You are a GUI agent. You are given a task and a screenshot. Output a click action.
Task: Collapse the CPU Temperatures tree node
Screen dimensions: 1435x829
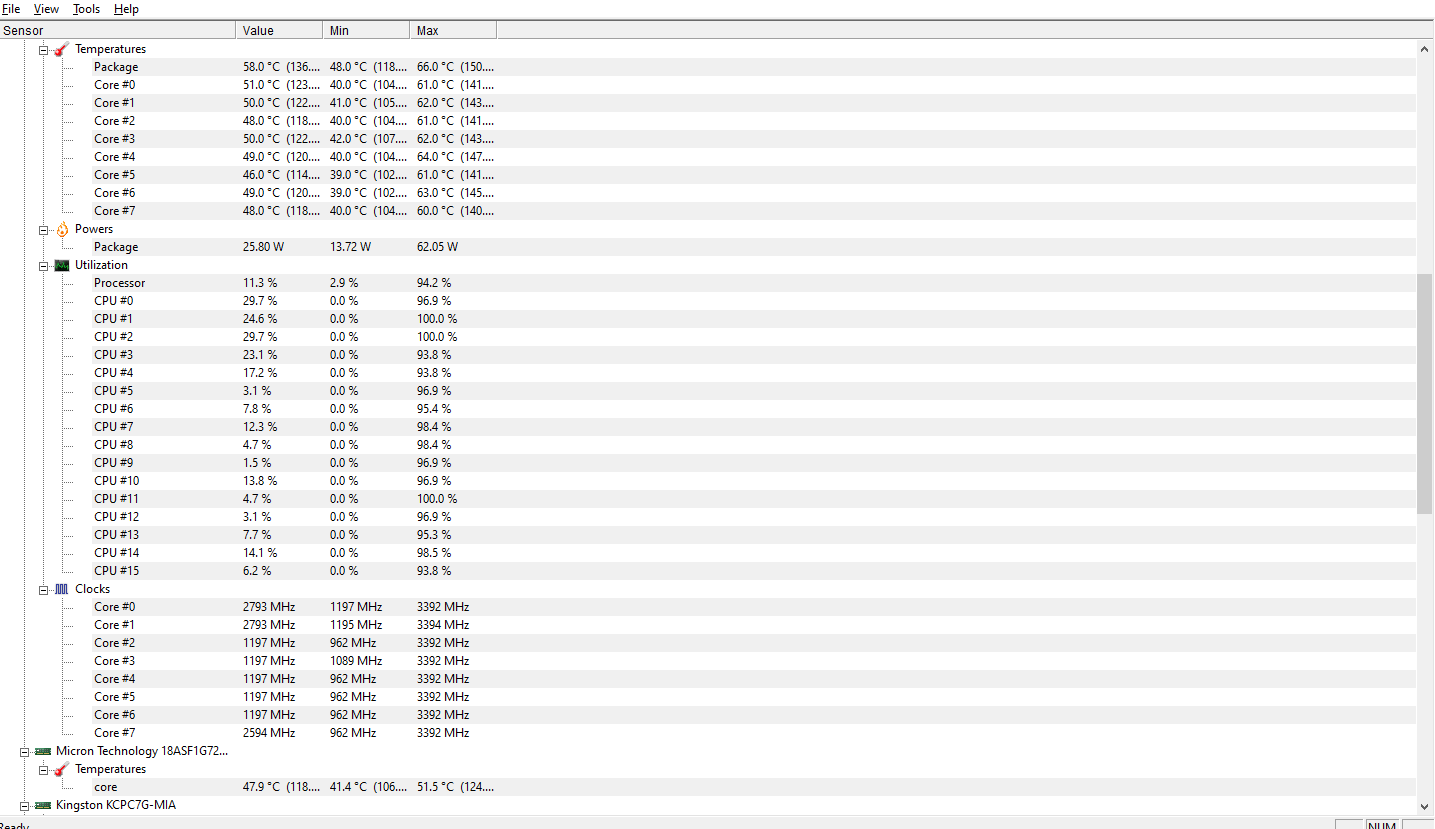[44, 49]
